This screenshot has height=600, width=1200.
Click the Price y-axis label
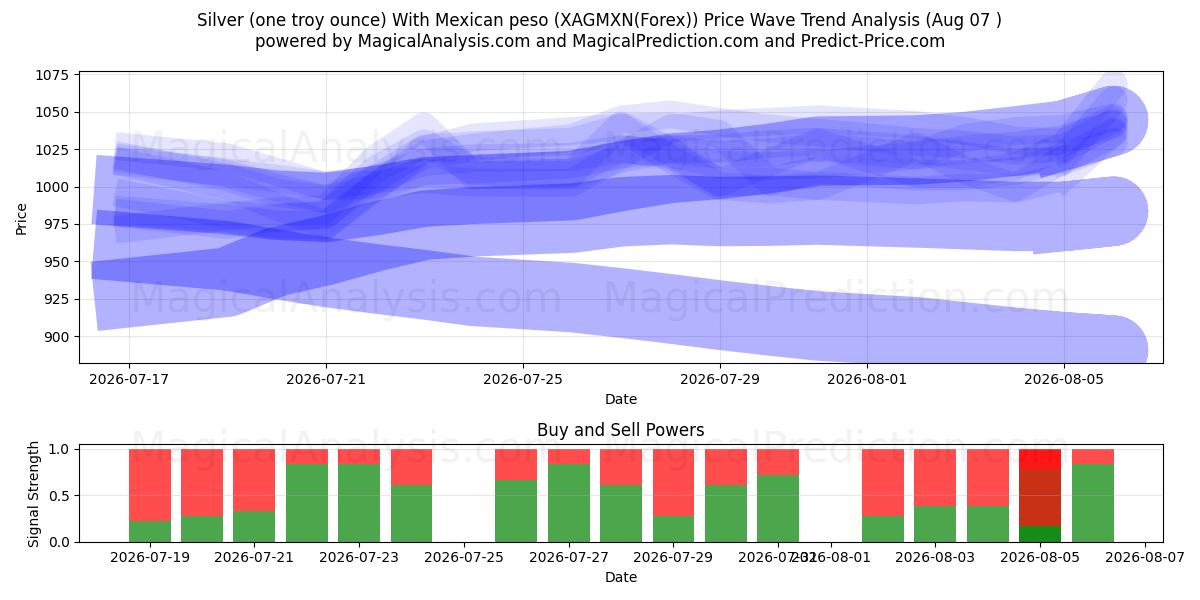(x=22, y=217)
